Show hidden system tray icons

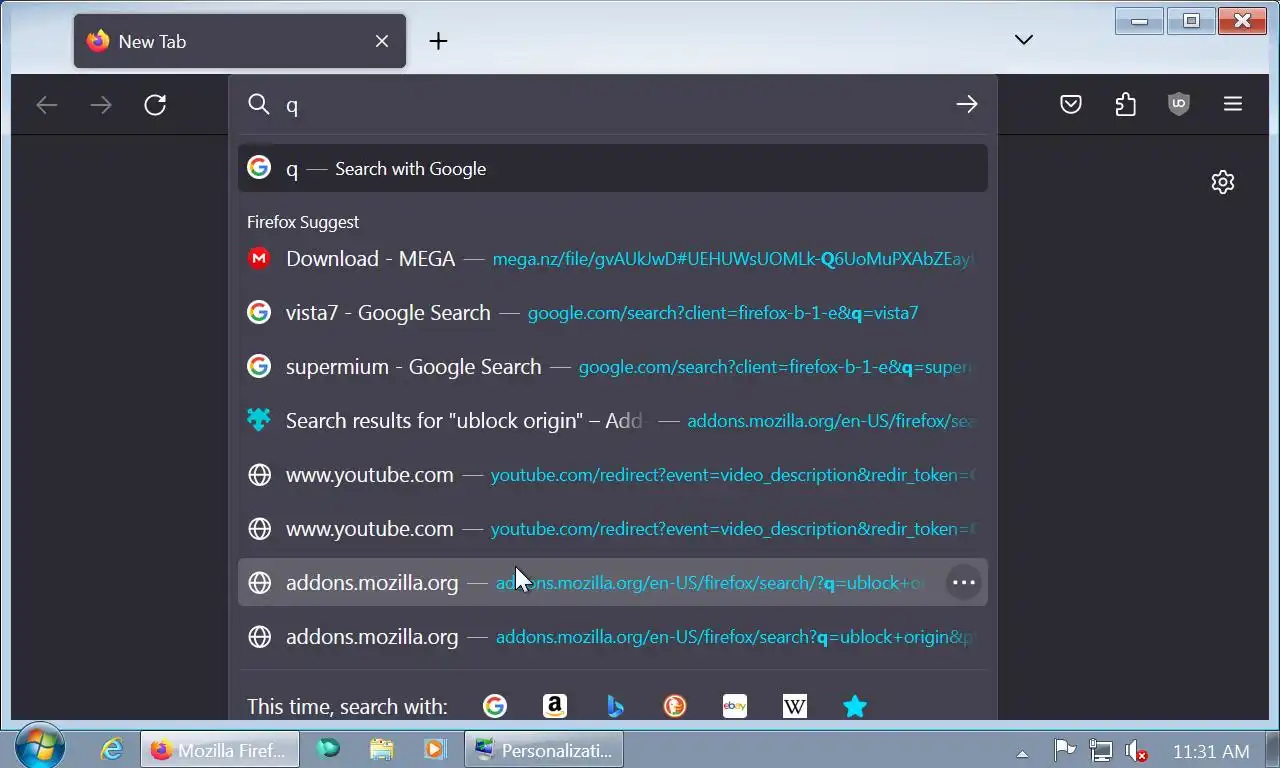coord(1022,753)
